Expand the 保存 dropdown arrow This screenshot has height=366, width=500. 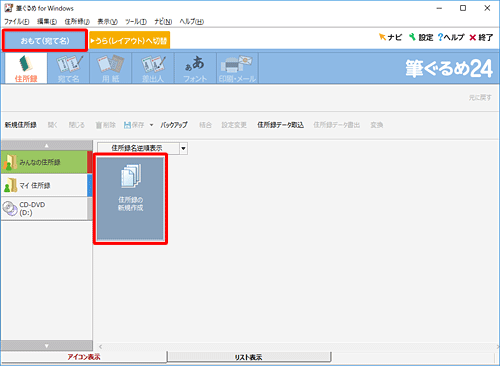click(x=151, y=125)
